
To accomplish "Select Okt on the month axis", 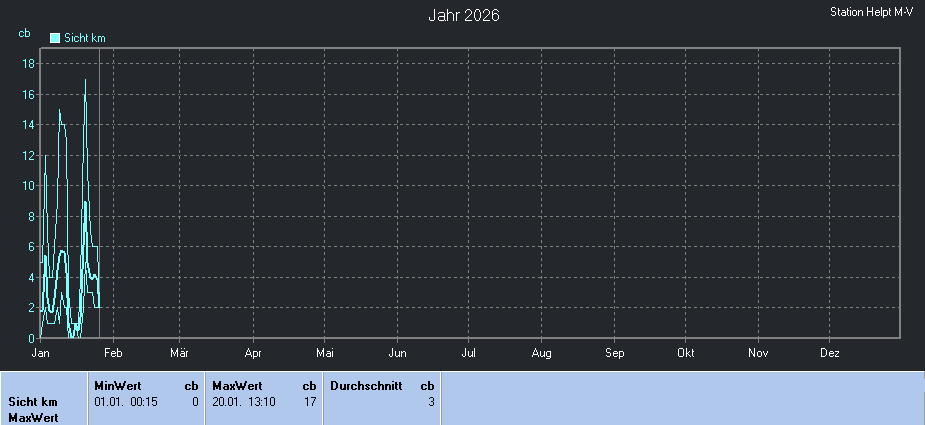I will click(x=686, y=353).
